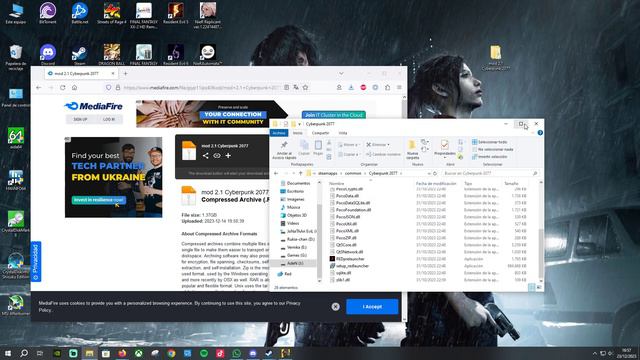Go back in Explorer navigation
Viewport: 640px width, 360px height.
(x=276, y=173)
